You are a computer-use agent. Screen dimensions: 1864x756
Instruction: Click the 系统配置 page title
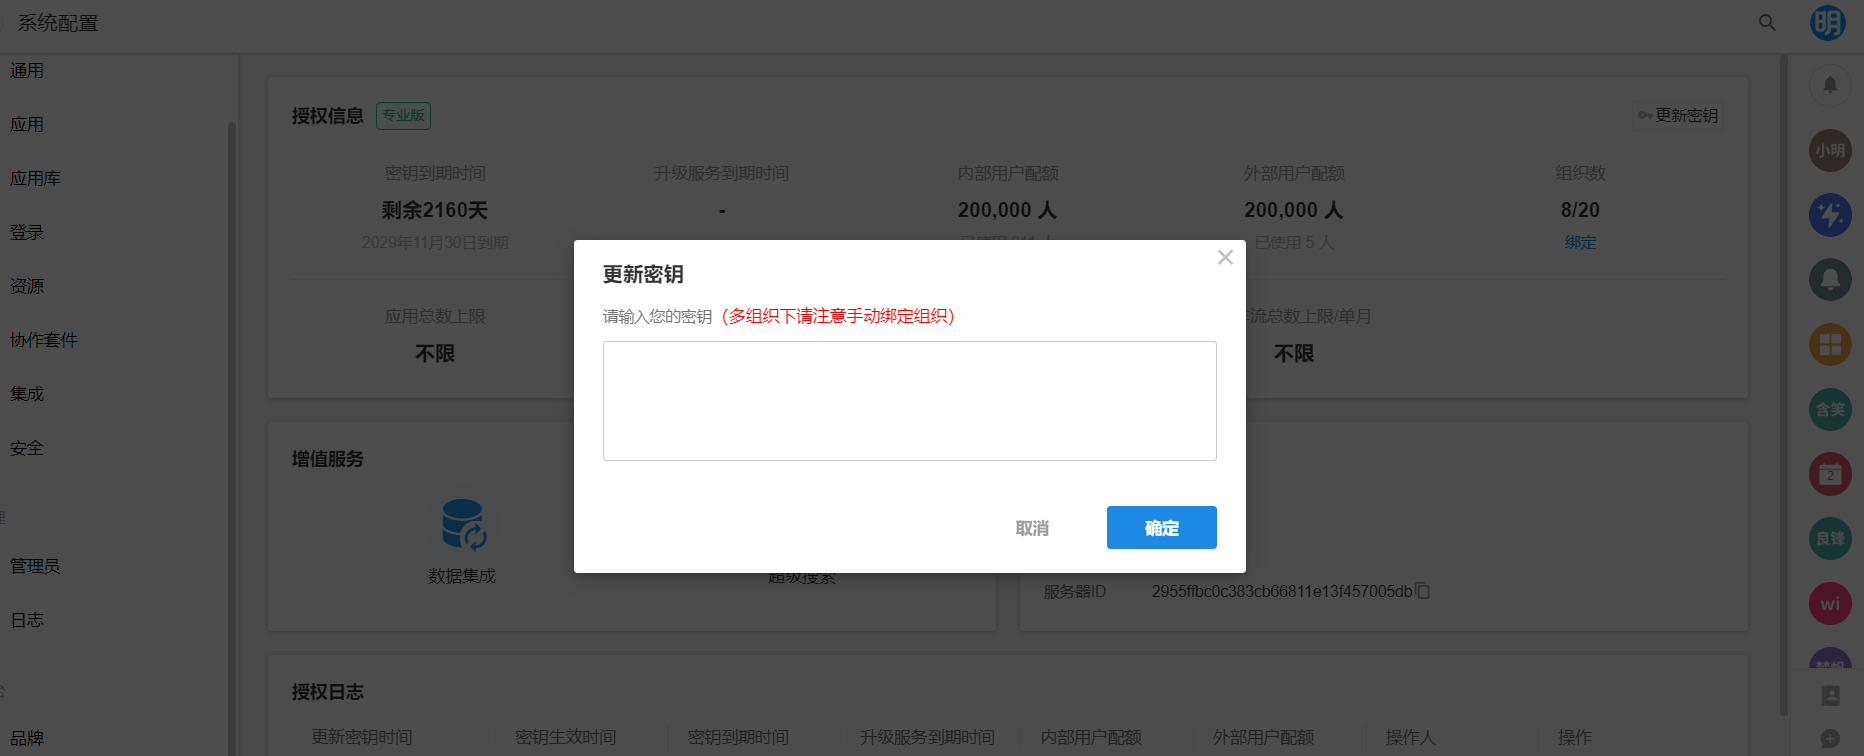tap(58, 23)
